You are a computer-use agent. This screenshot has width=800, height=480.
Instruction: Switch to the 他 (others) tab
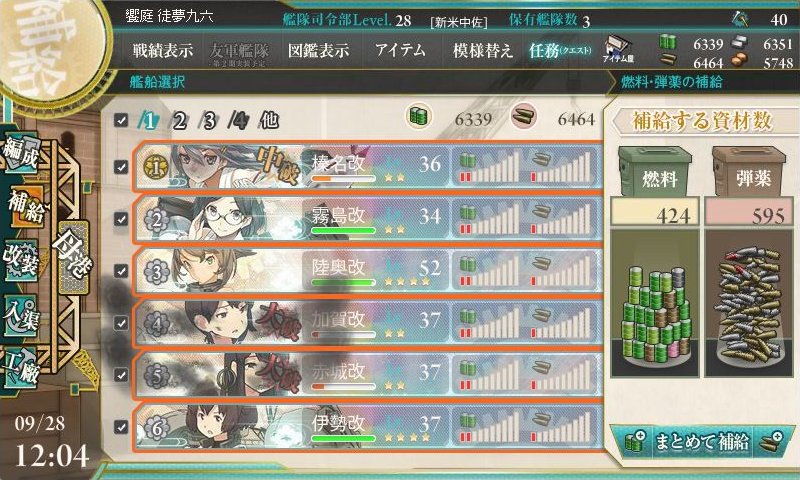click(269, 120)
